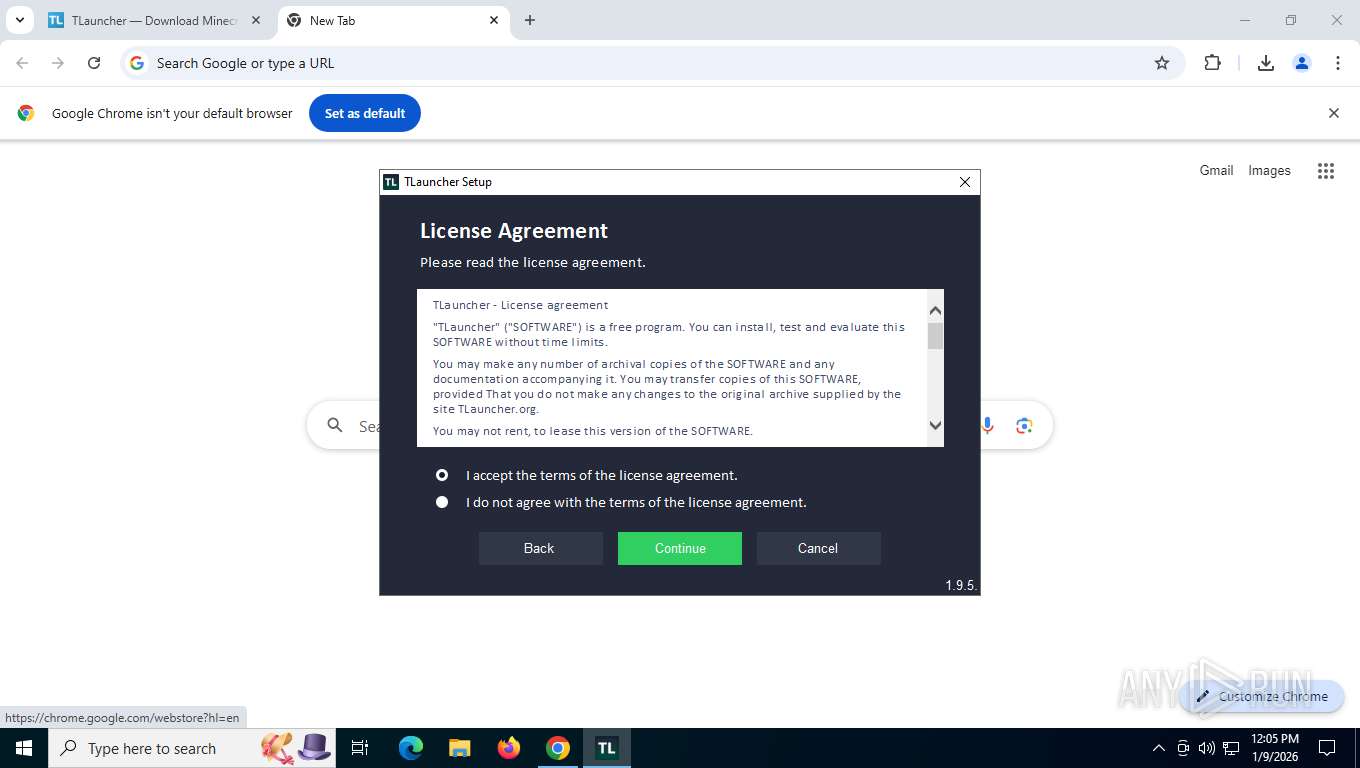Open File Explorer from taskbar
The image size is (1360, 768).
[459, 748]
